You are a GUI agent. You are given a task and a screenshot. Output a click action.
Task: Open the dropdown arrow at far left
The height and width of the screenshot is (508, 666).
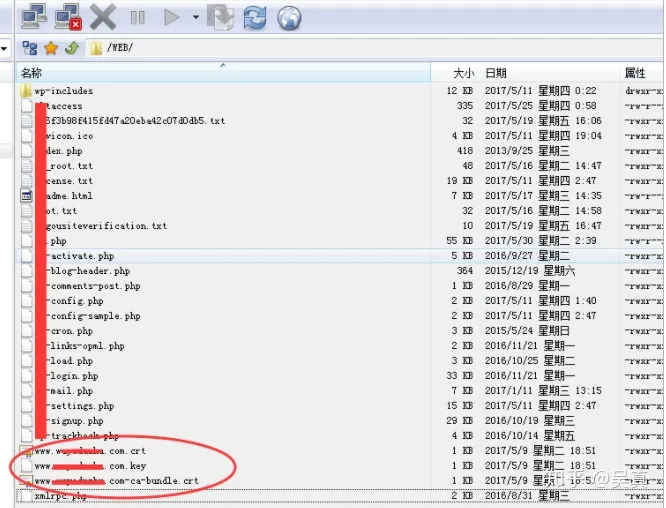tap(5, 48)
